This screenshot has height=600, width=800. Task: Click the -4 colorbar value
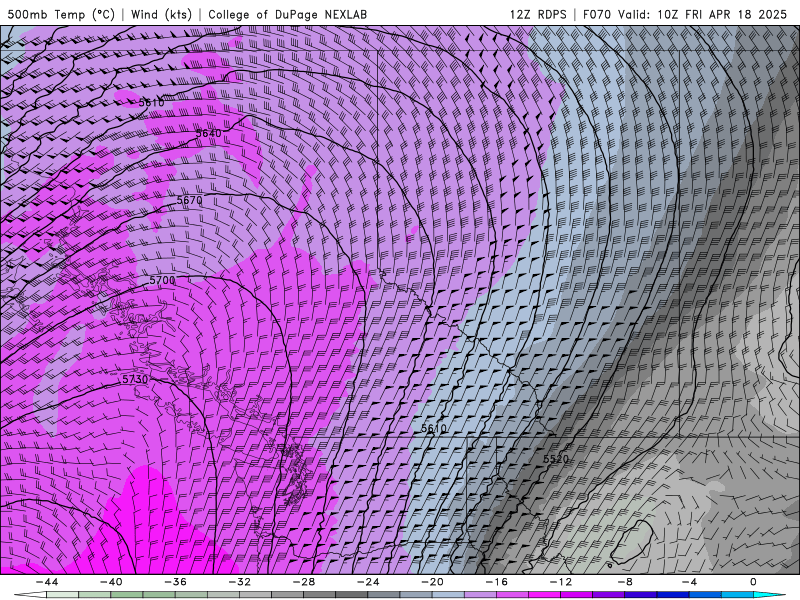pos(689,582)
